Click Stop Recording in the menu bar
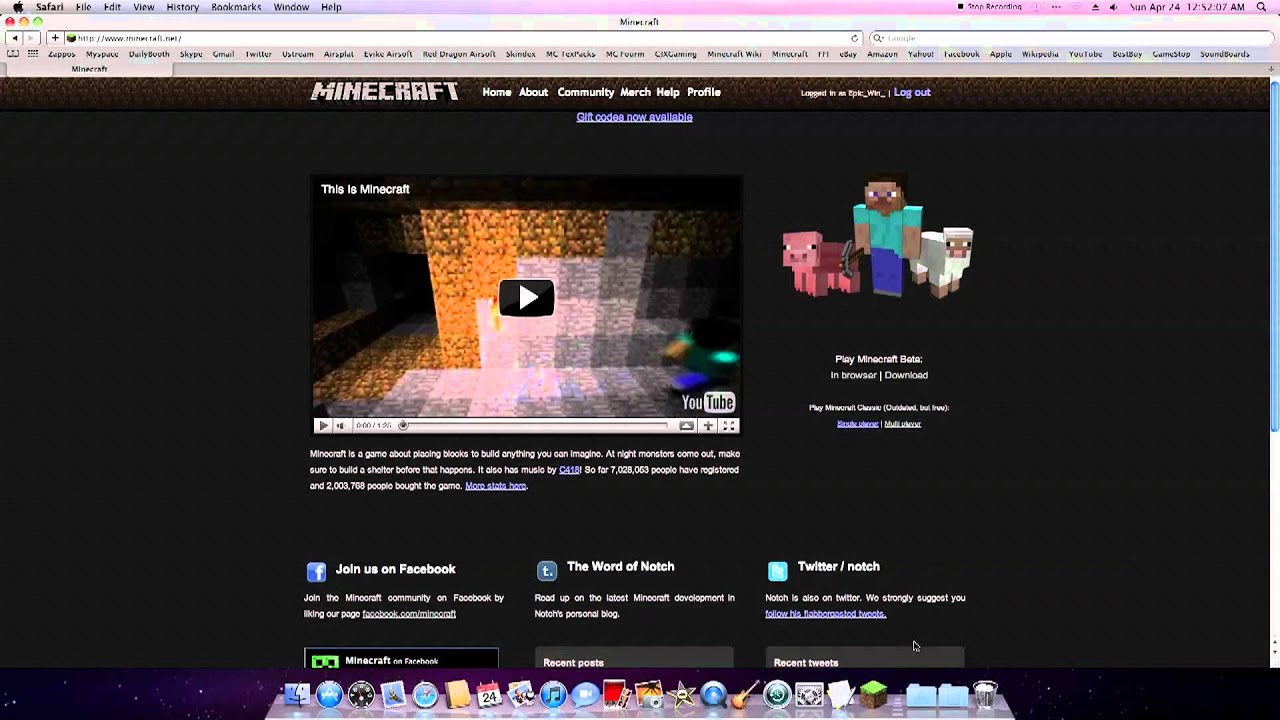This screenshot has height=720, width=1280. click(989, 7)
